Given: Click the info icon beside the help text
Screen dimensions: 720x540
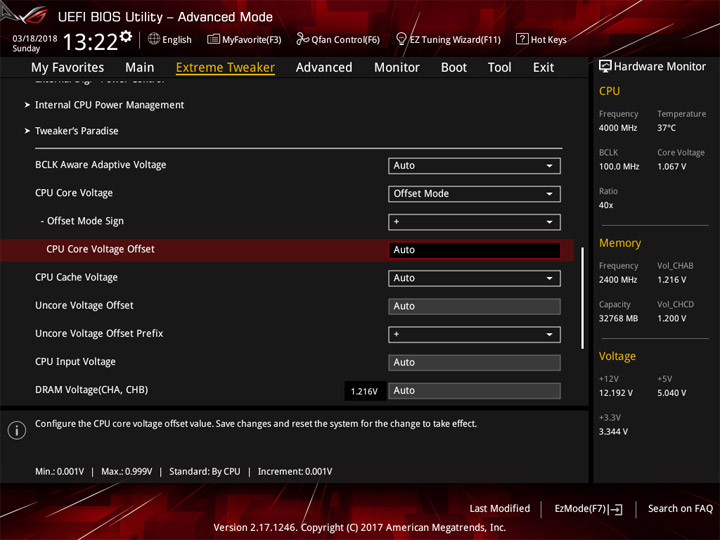Looking at the screenshot, I should point(17,430).
